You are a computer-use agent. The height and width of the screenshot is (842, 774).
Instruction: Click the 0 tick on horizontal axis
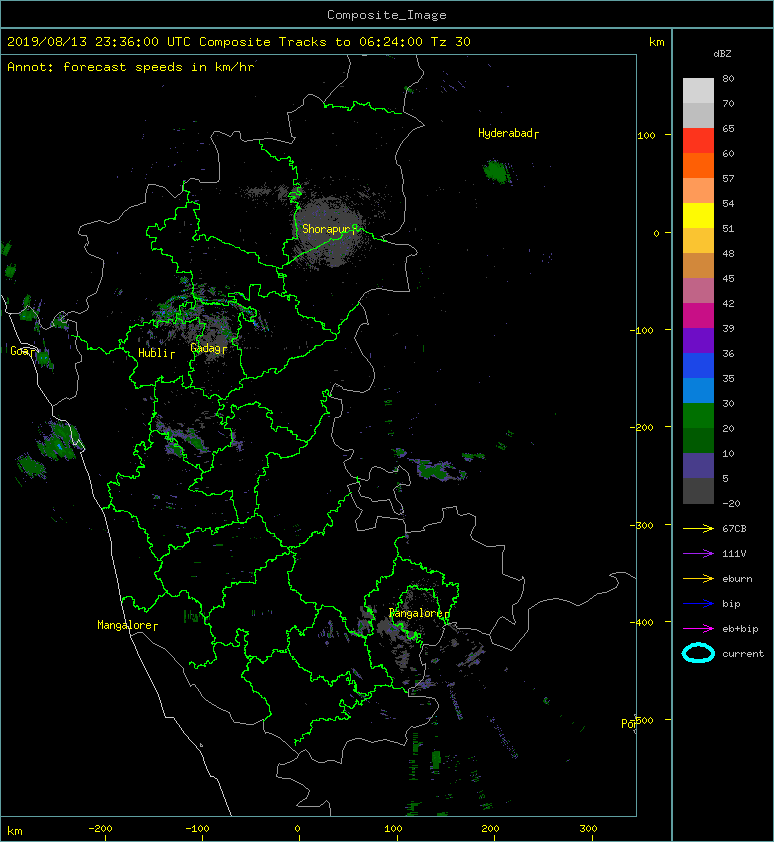click(298, 829)
